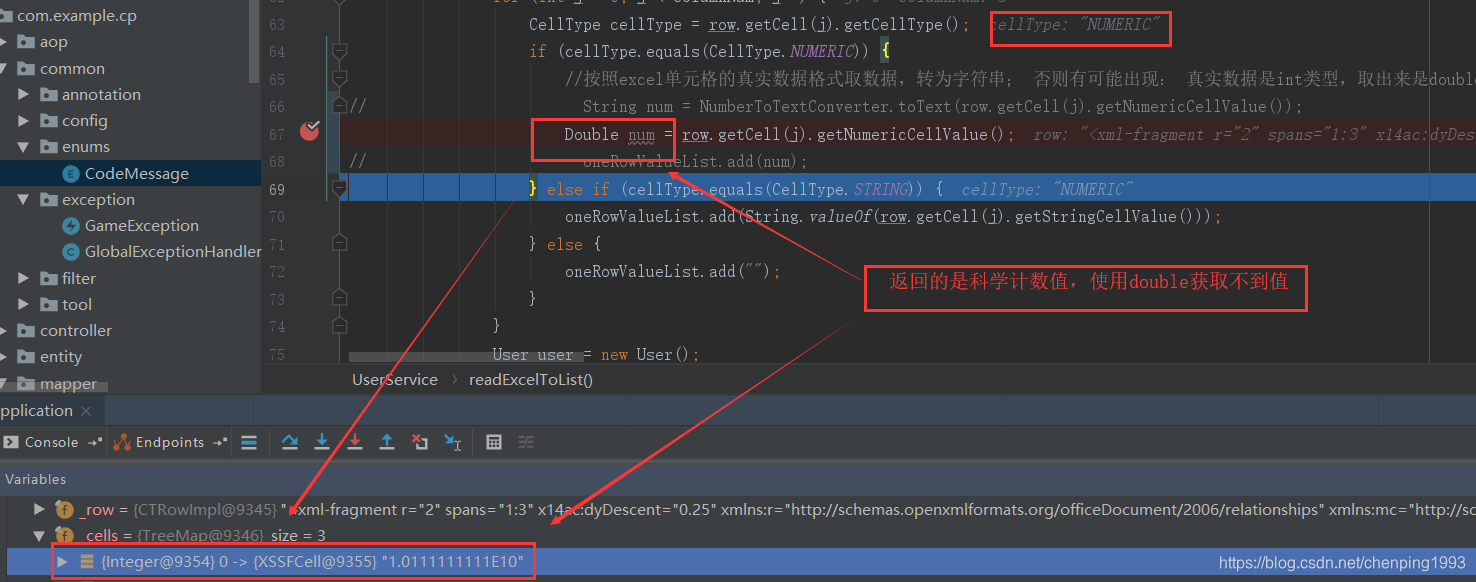Screen dimensions: 1476x582
Task: Click the config package folder icon
Action: 49,121
